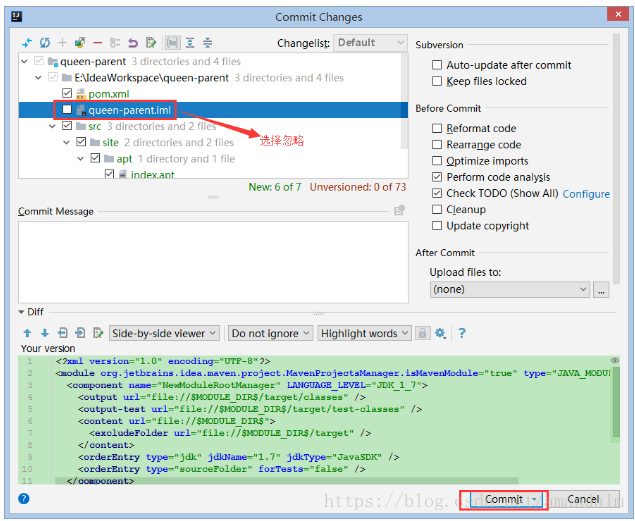635x521 pixels.
Task: Click the Move to Another Changelist icon
Action: (x=80, y=43)
